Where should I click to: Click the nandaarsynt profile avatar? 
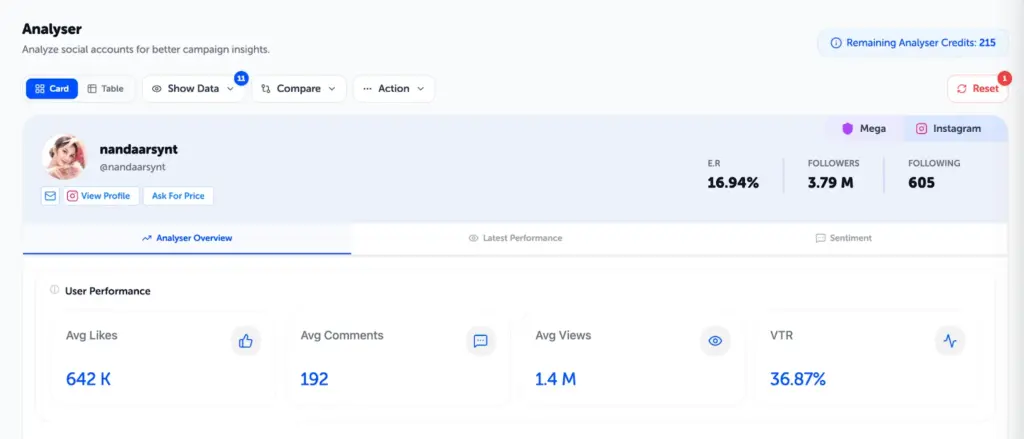click(65, 157)
